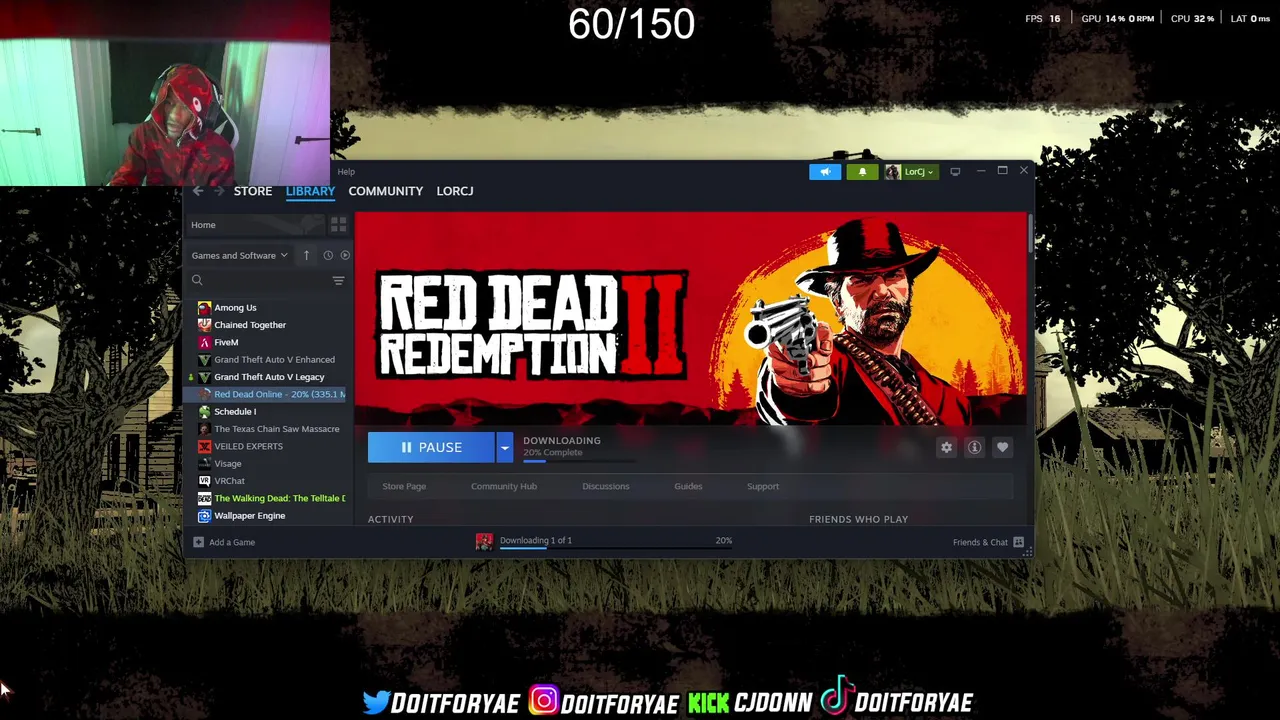
Task: Click the recent clock icon in the sidebar
Action: pos(328,255)
